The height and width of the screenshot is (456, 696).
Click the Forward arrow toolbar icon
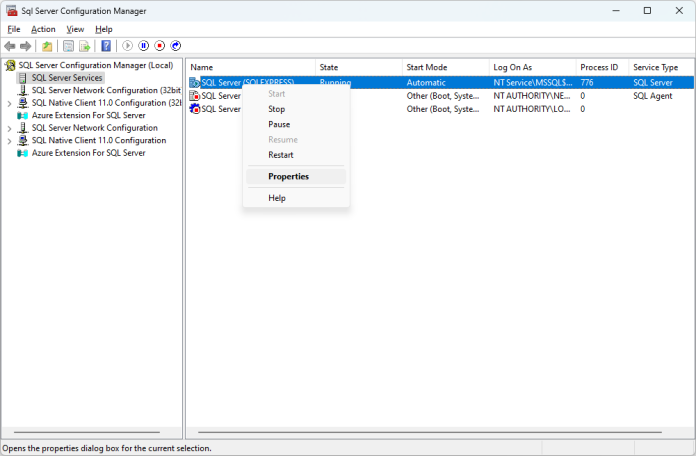tap(26, 46)
